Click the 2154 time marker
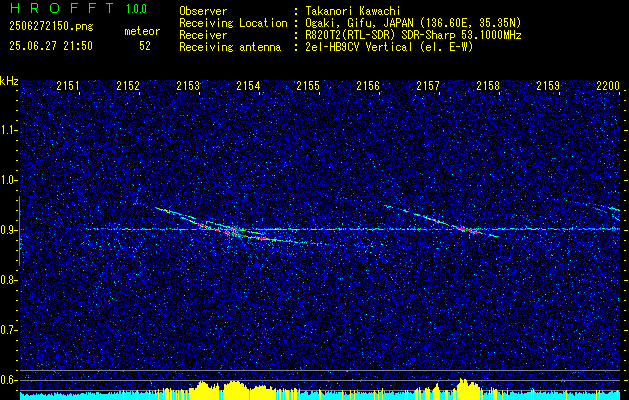The width and height of the screenshot is (629, 400). 248,86
